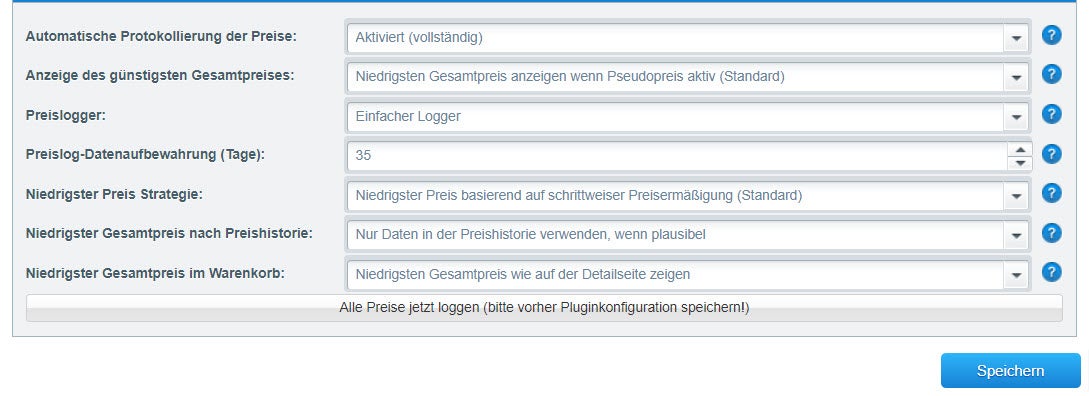1089x396 pixels.
Task: Open the Preishistorie plausibel dropdown
Action: 688,235
